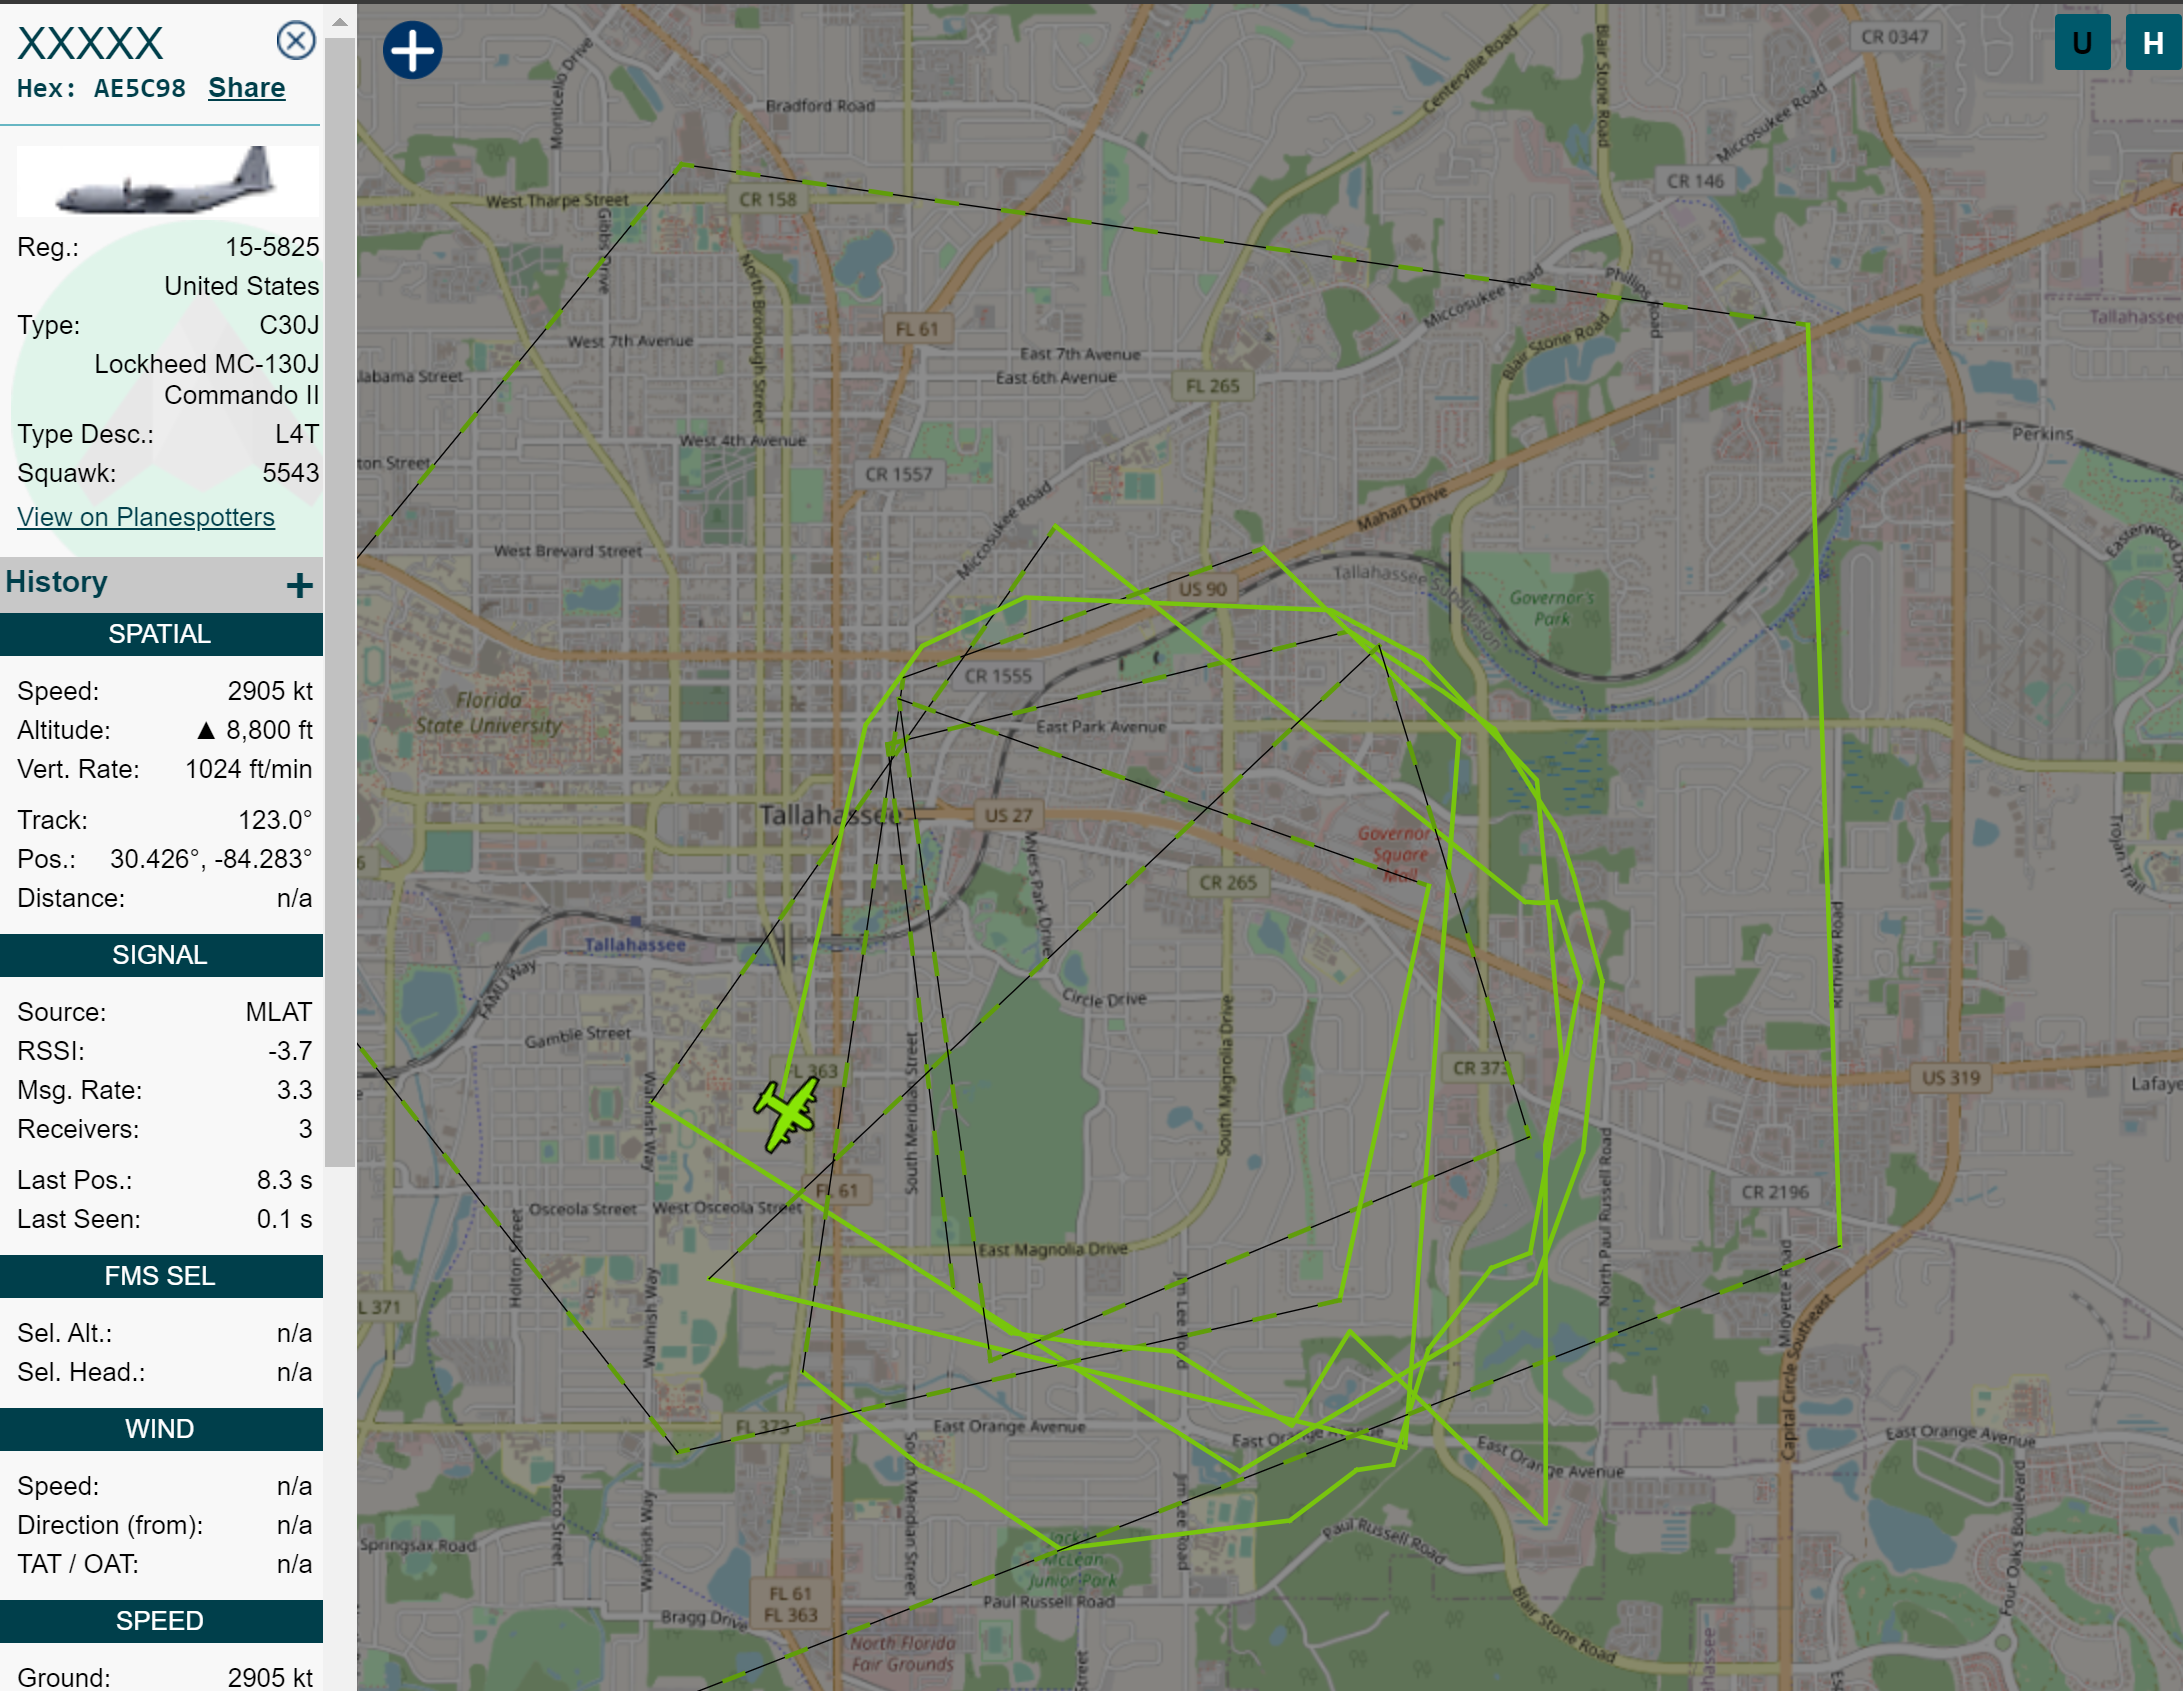
Task: Toggle the U map button
Action: (x=2082, y=42)
